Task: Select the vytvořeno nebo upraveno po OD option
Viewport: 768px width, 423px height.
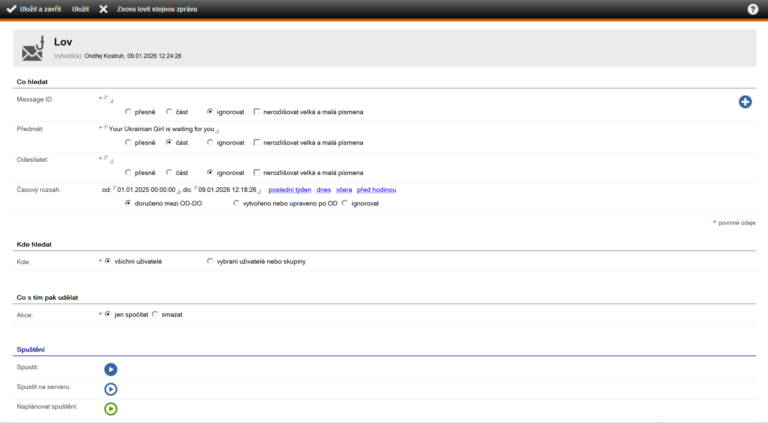Action: click(x=236, y=203)
